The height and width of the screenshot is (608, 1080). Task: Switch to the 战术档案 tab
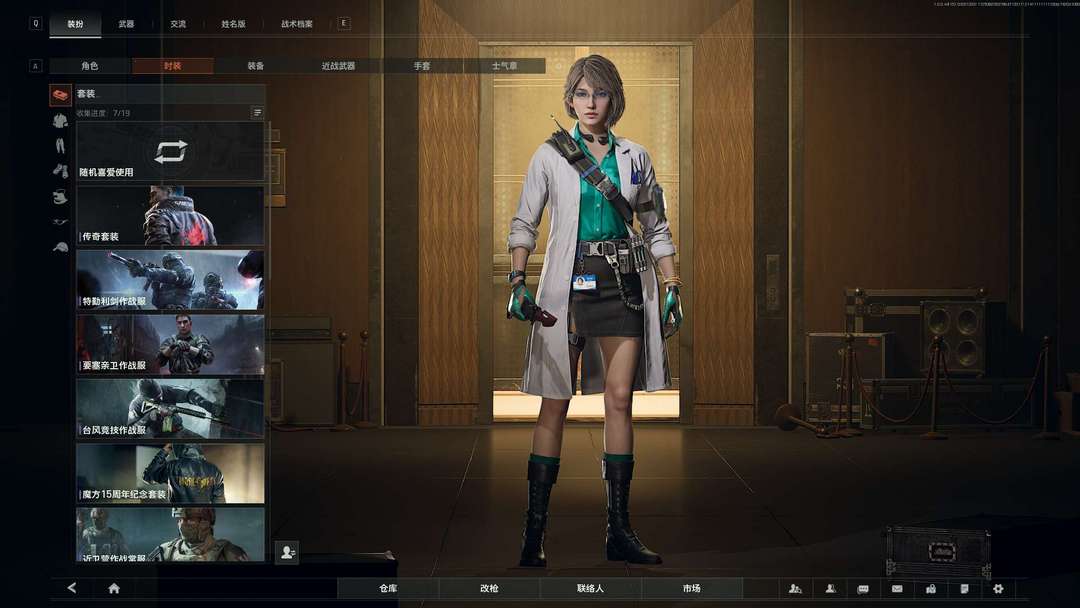[296, 24]
